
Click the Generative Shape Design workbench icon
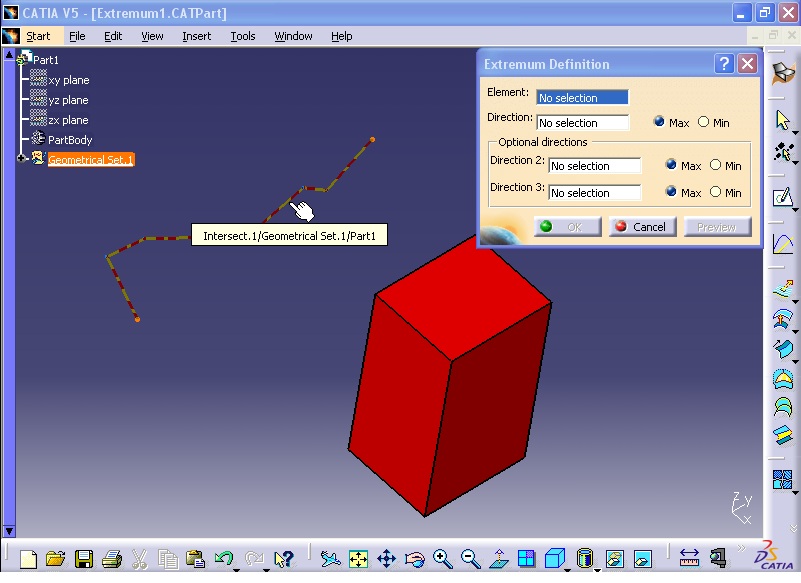pos(783,74)
